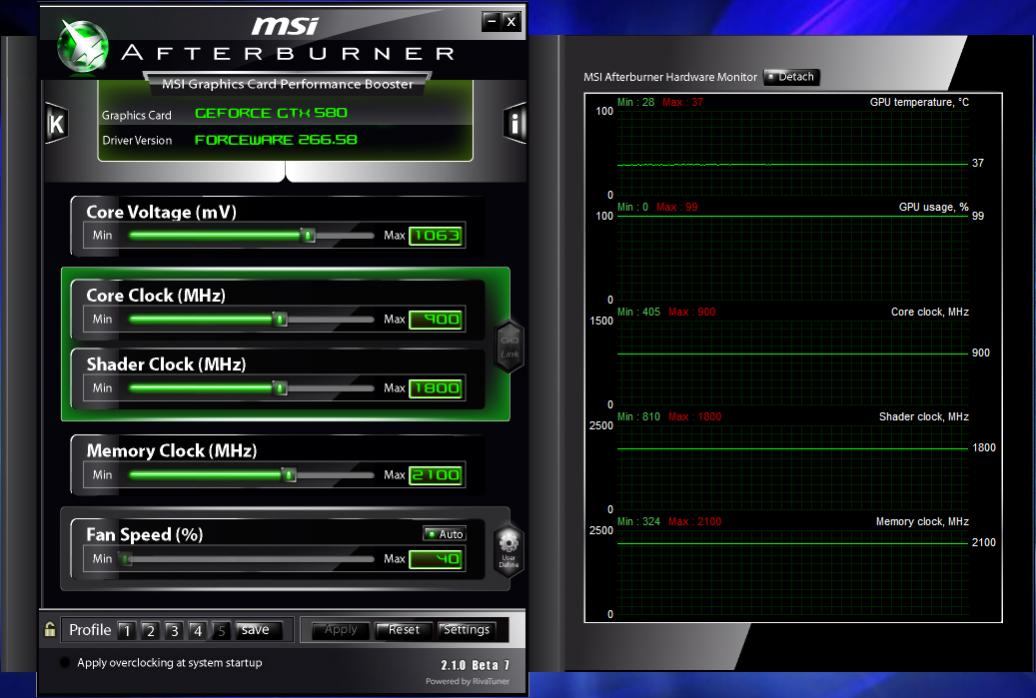
Task: Open the Settings button
Action: point(466,630)
